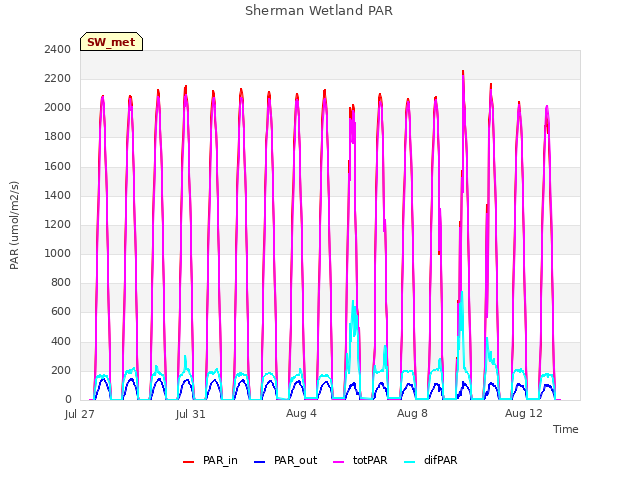640x480 pixels.
Task: Click the tallest PAR peak above 2200
Action: point(463,73)
